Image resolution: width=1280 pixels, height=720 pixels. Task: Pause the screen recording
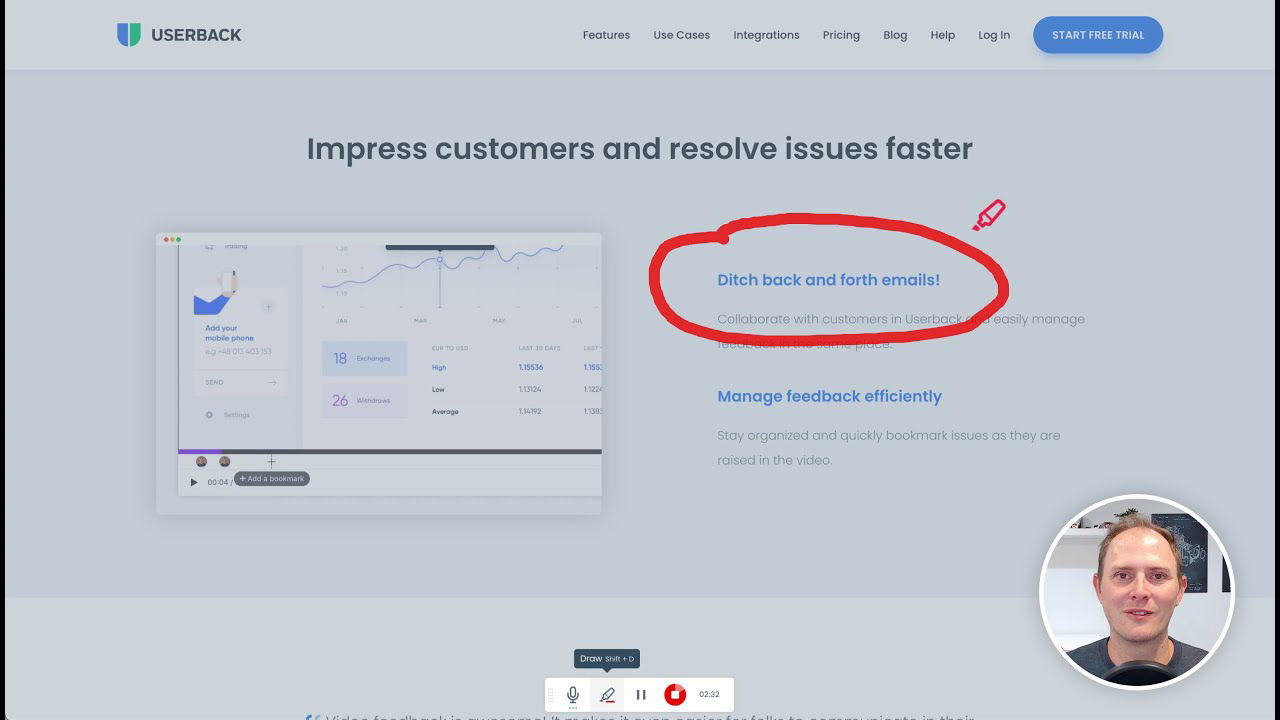click(x=641, y=694)
